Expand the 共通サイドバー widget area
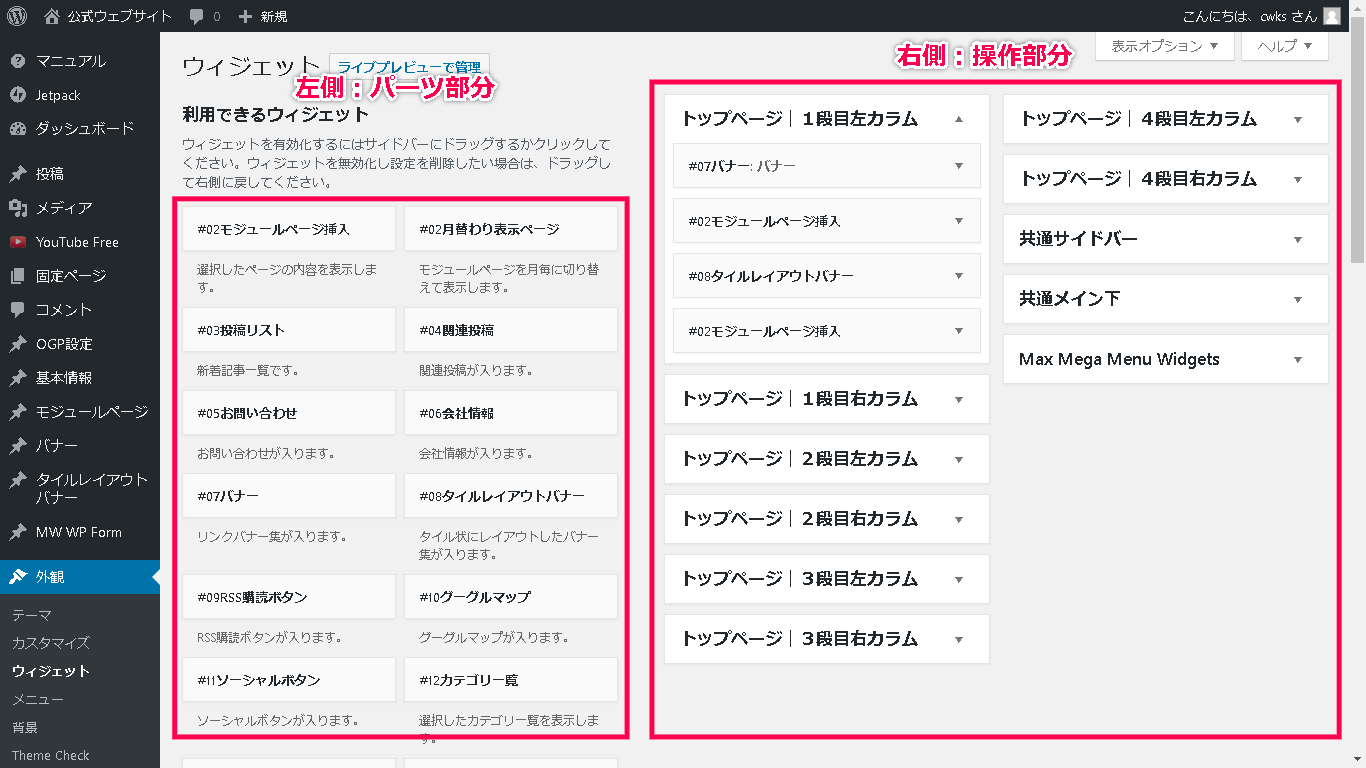Image resolution: width=1366 pixels, height=768 pixels. coord(1297,240)
